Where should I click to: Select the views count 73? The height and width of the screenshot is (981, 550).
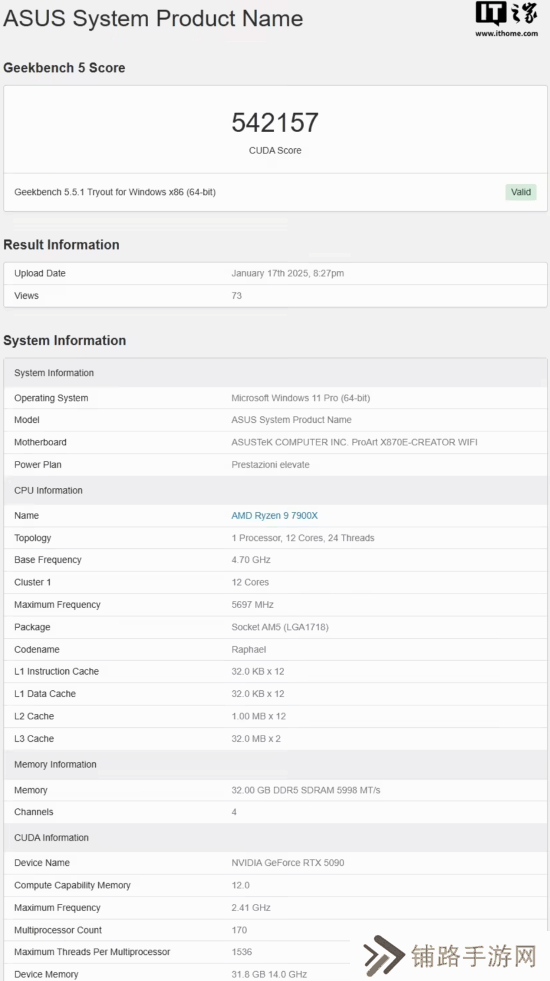[237, 295]
